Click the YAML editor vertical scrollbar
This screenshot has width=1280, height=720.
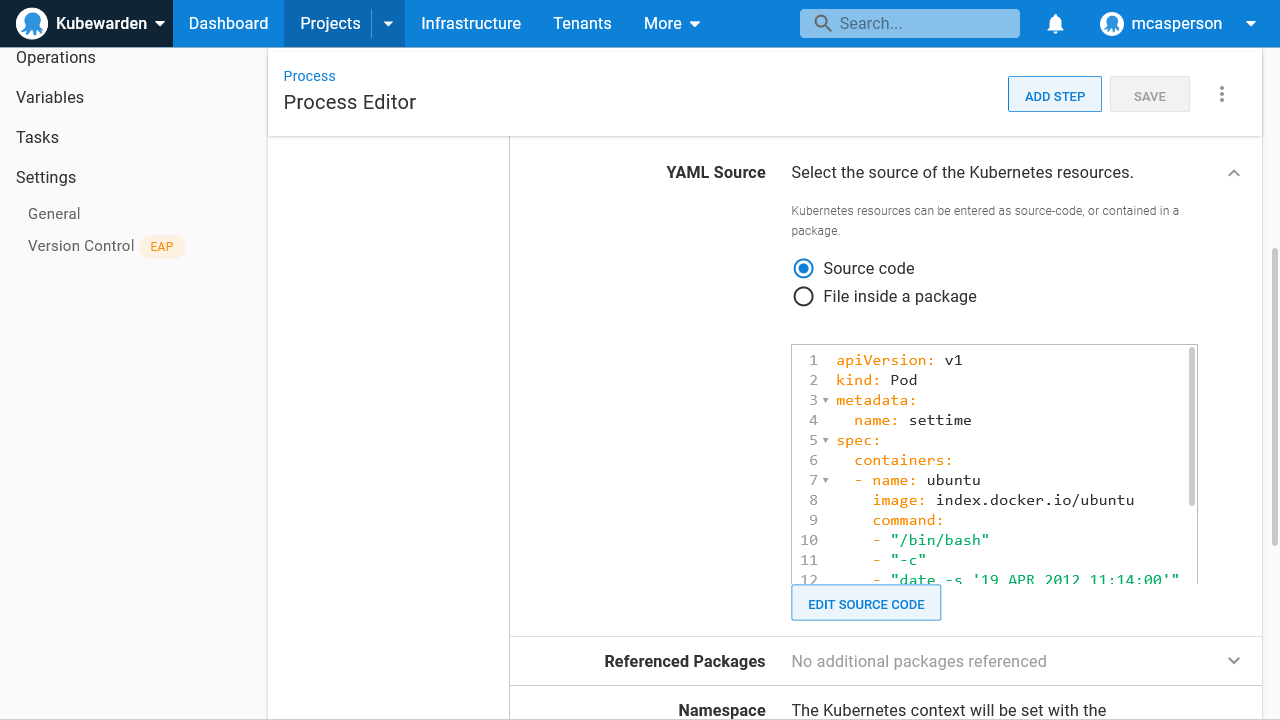(1192, 427)
